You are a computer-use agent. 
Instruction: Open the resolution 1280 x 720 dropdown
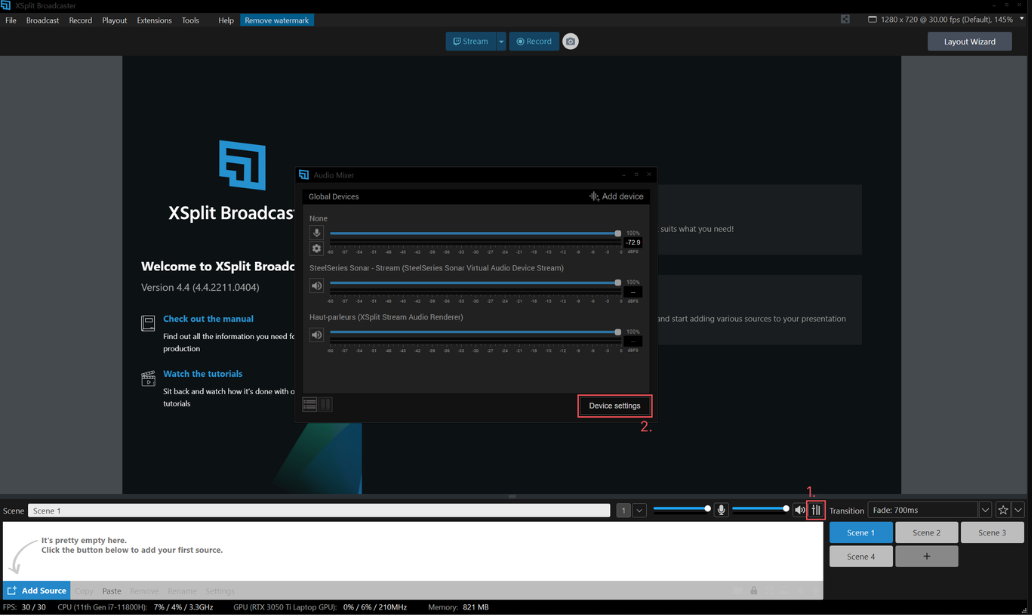[x=946, y=20]
